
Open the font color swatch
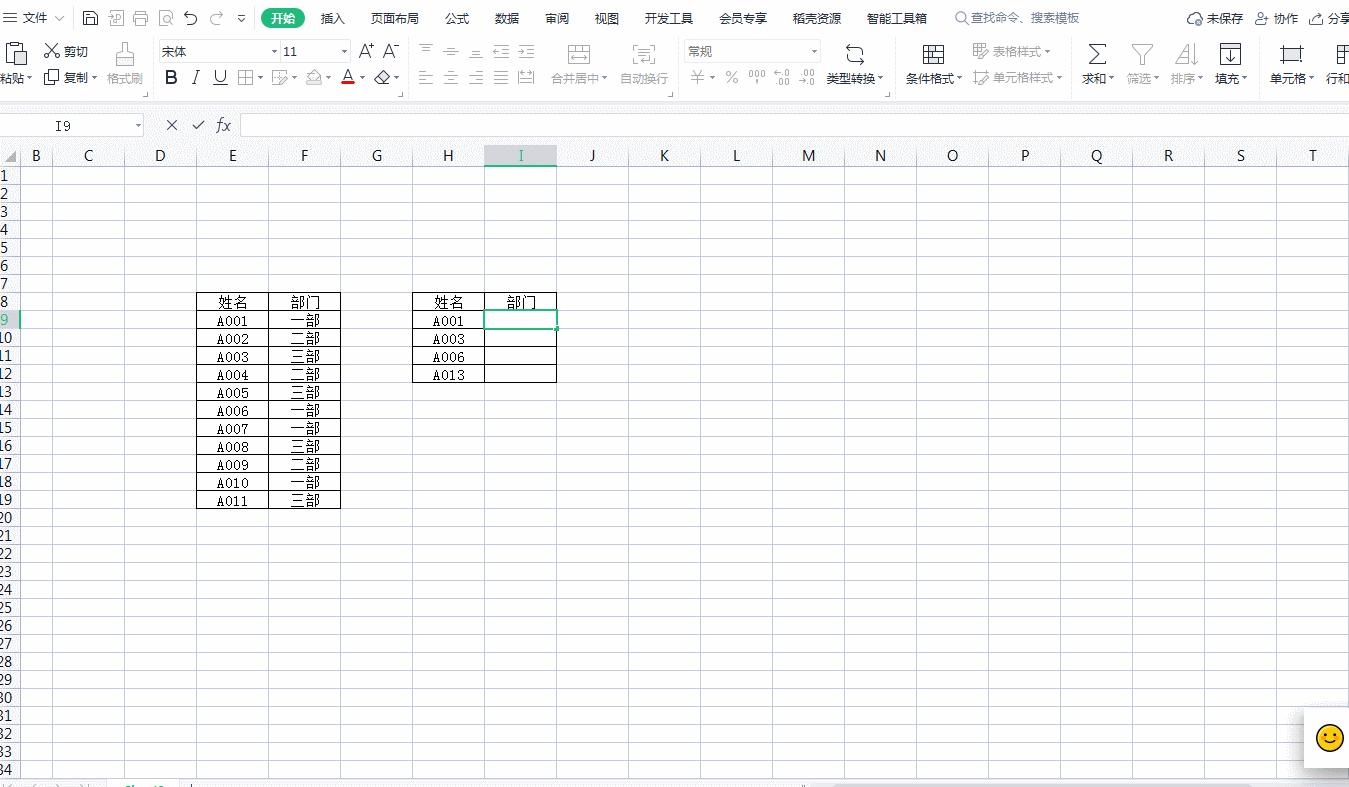pyautogui.click(x=347, y=77)
